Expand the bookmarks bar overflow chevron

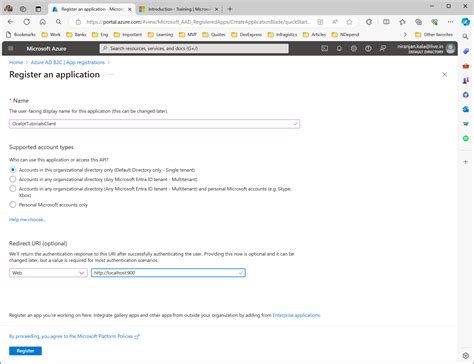tap(405, 34)
